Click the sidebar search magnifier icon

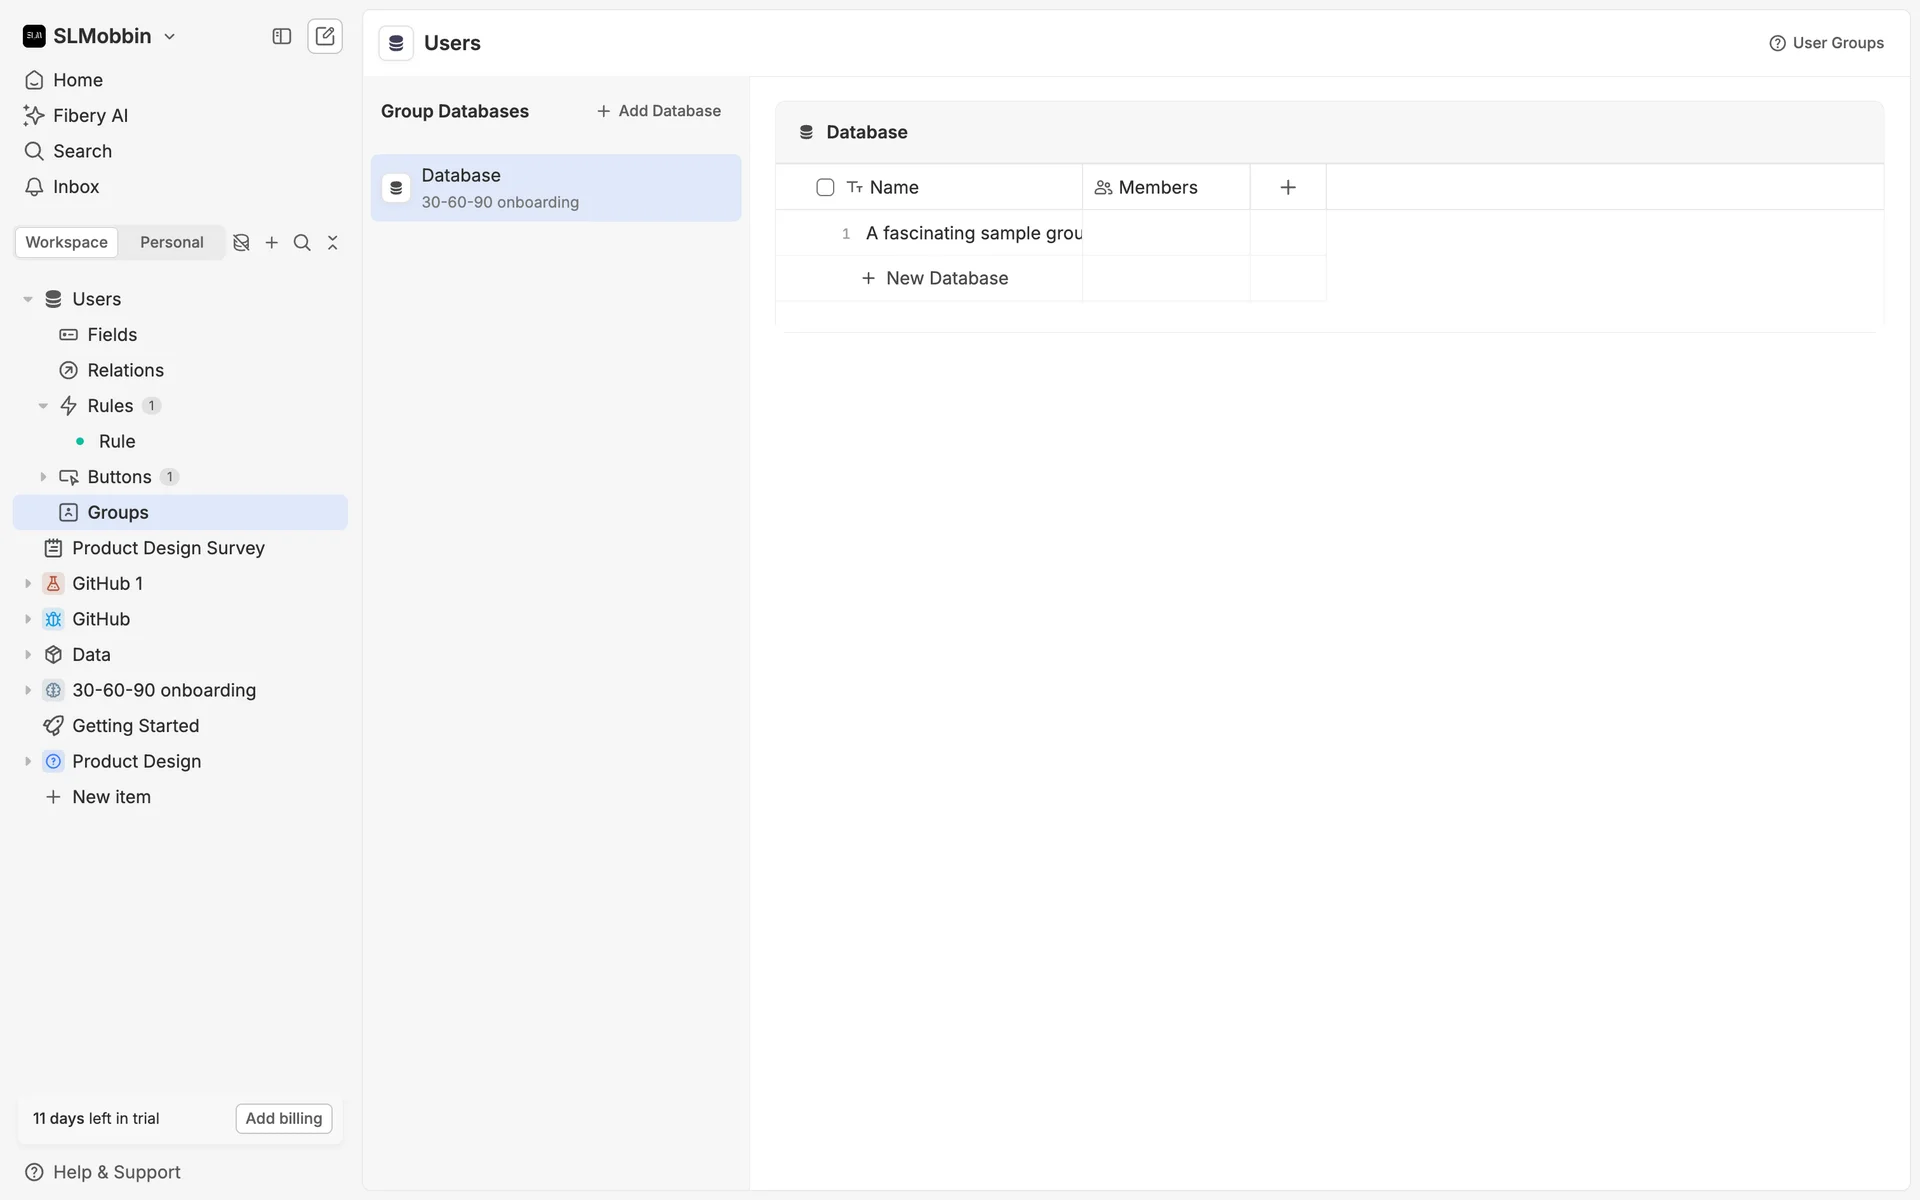(302, 242)
